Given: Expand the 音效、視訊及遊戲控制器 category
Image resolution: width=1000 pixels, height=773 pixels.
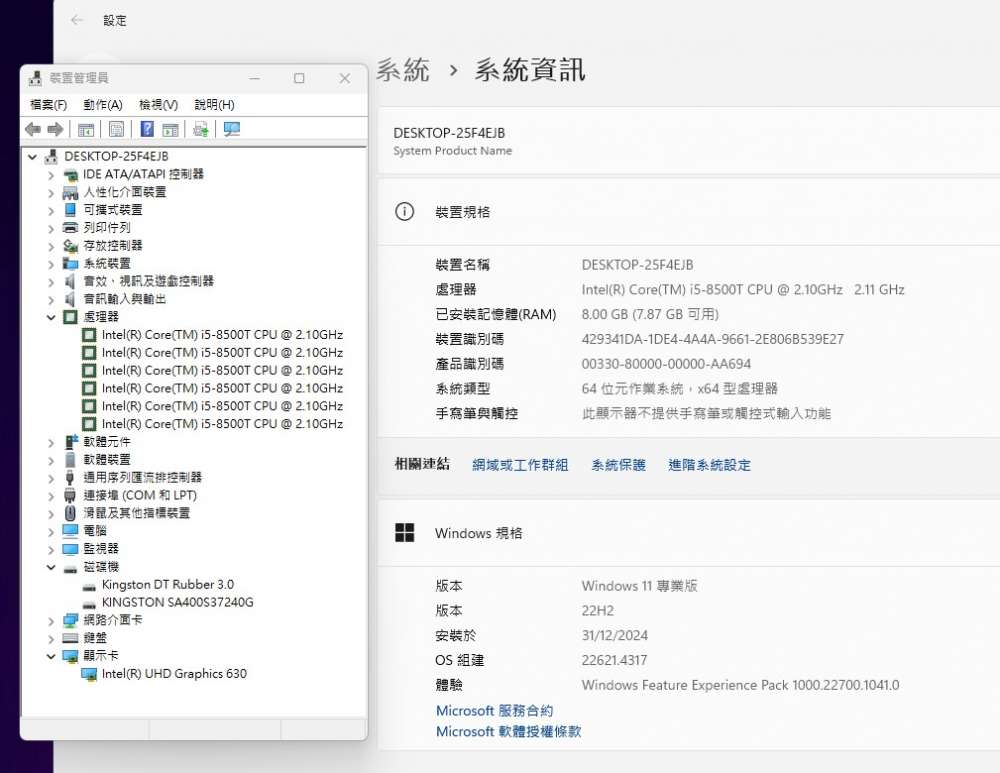Looking at the screenshot, I should (51, 281).
